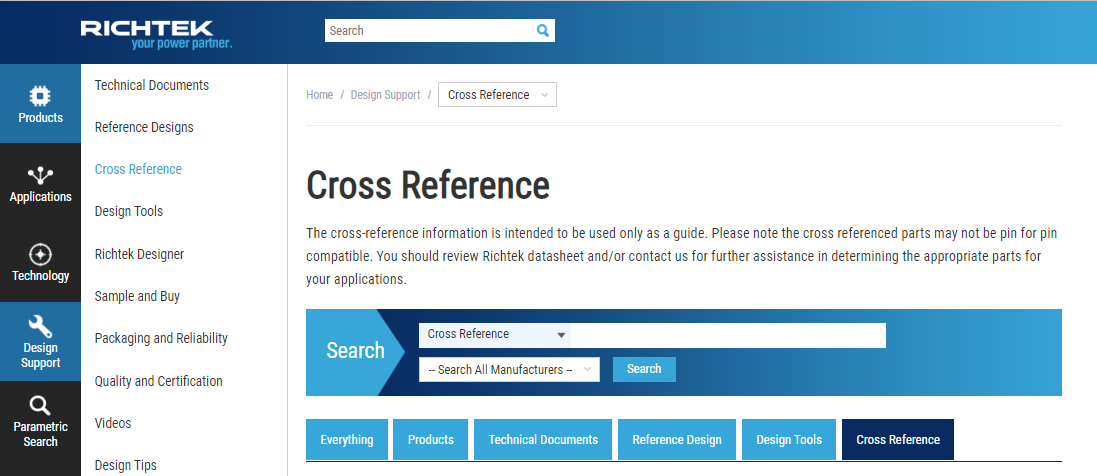Open Design Tips in the sidebar
Image resolution: width=1097 pixels, height=476 pixels.
tap(126, 465)
